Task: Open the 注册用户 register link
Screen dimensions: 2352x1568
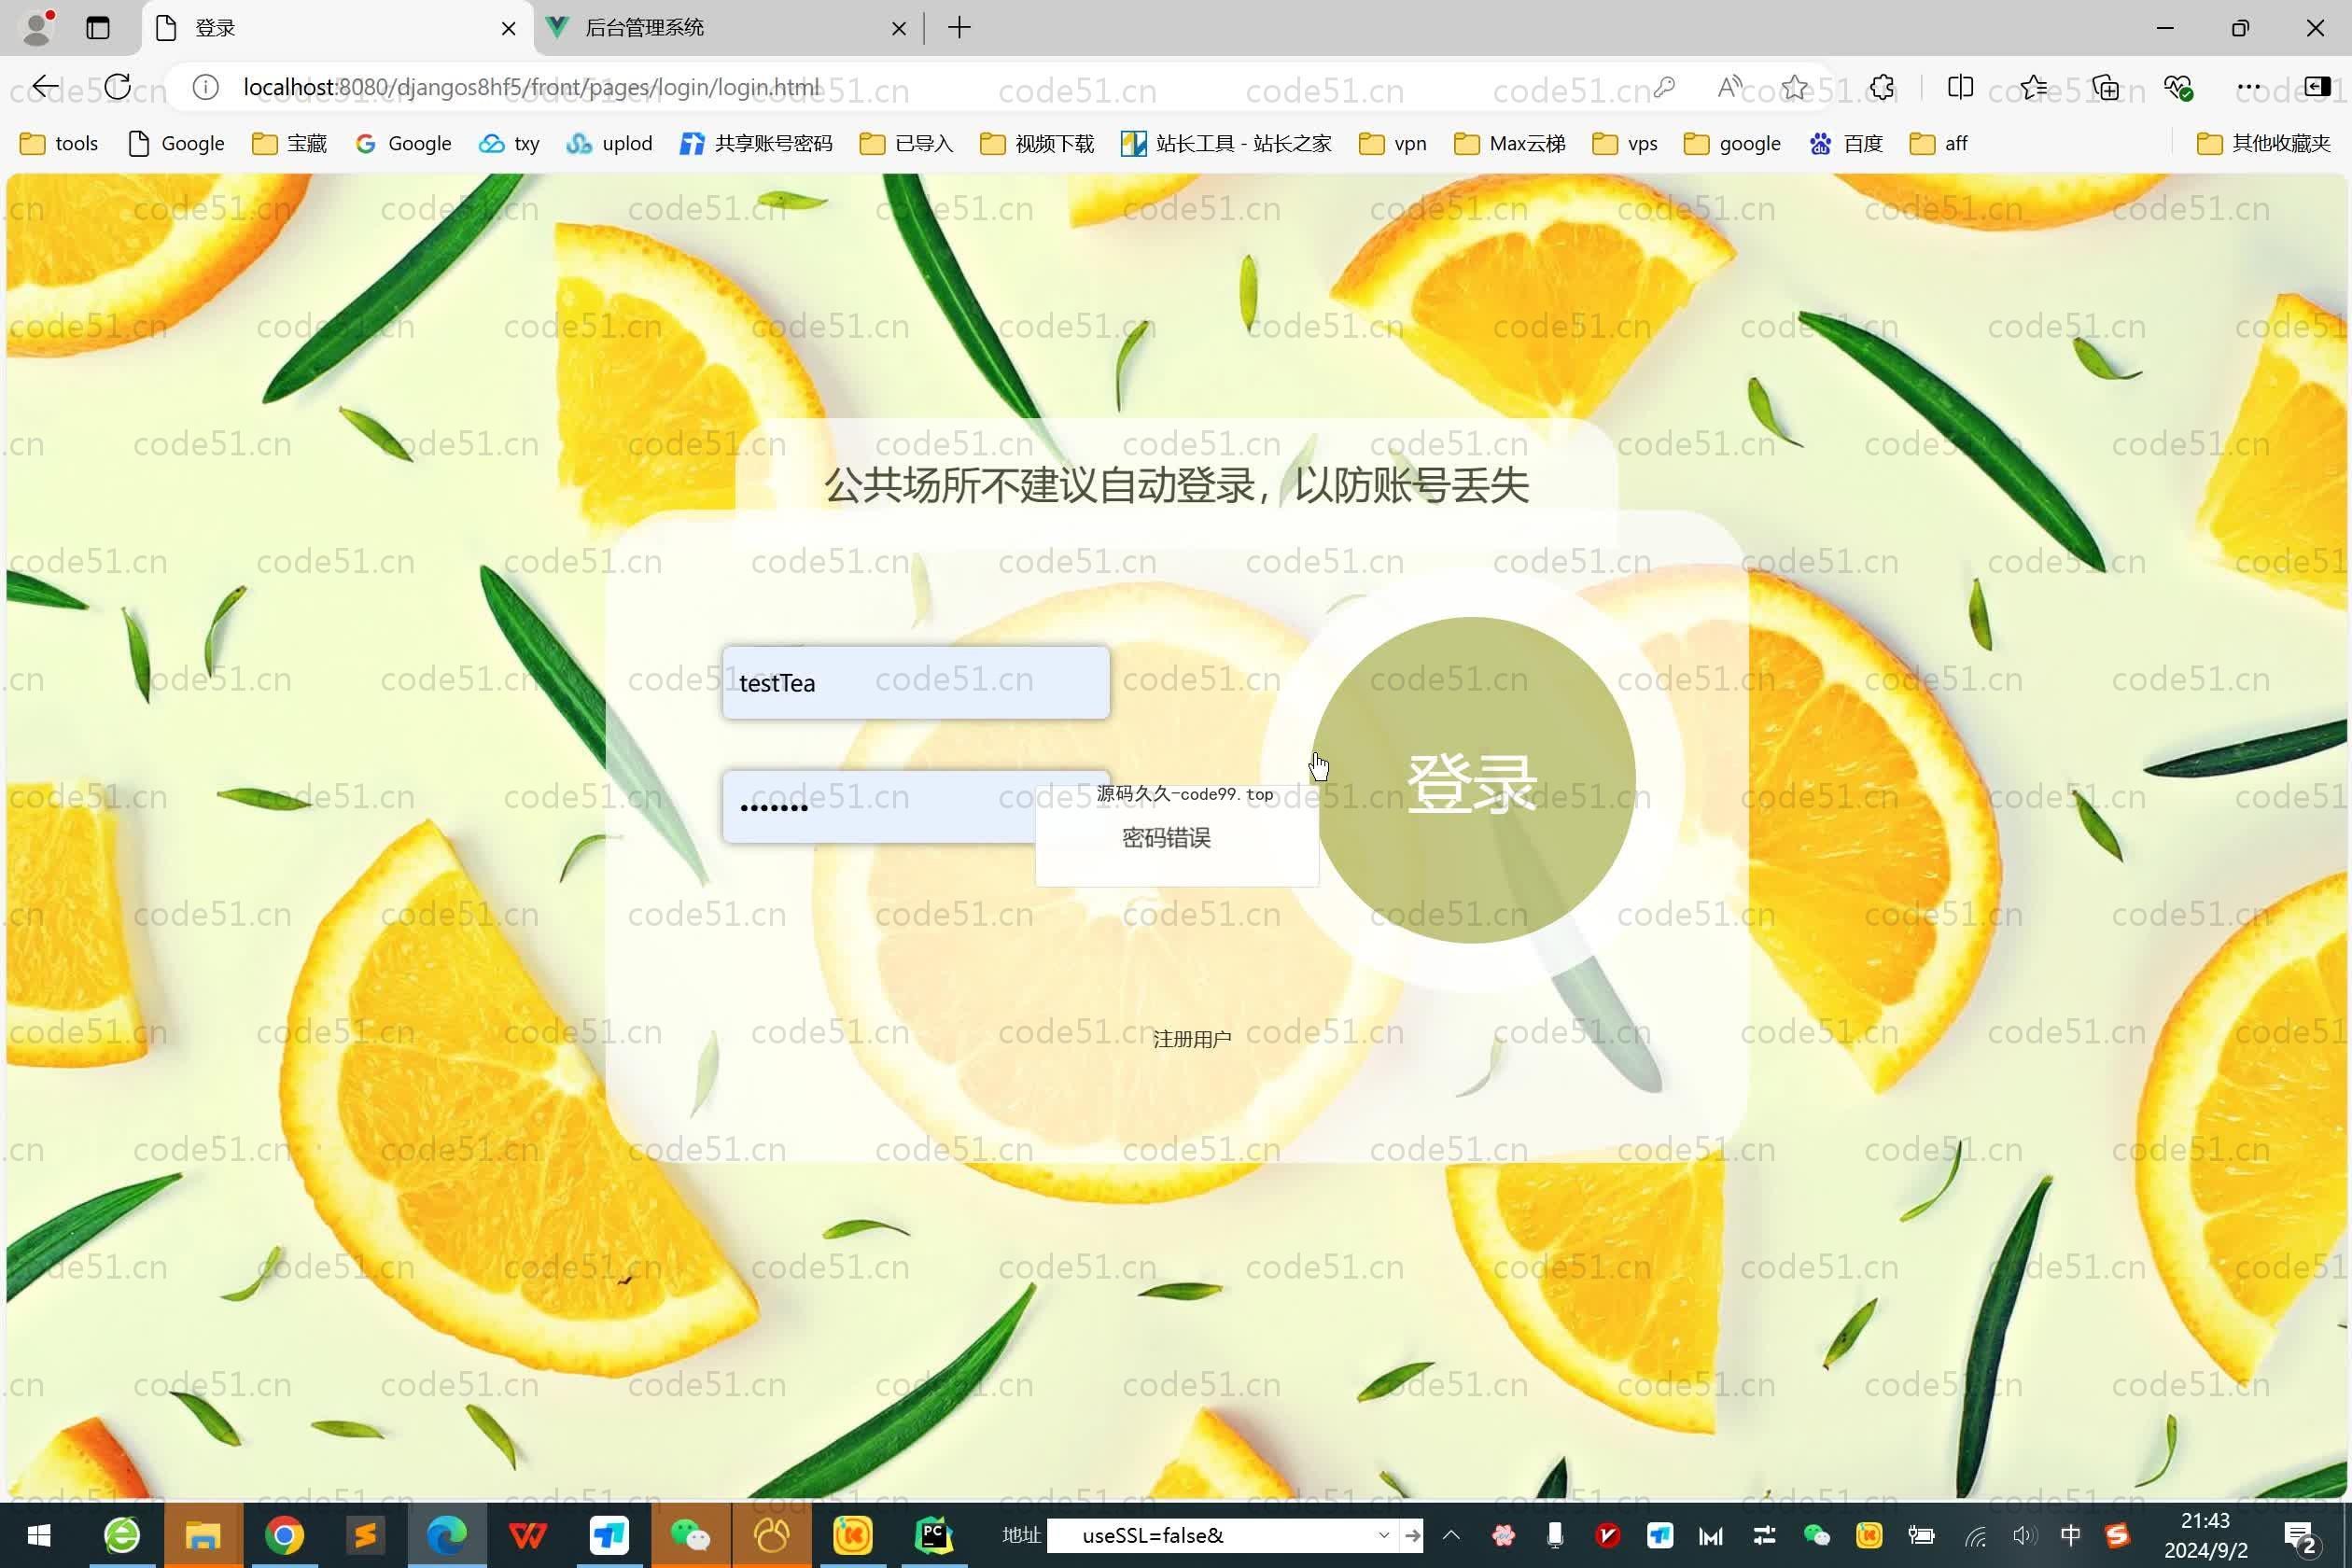Action: click(1191, 1039)
